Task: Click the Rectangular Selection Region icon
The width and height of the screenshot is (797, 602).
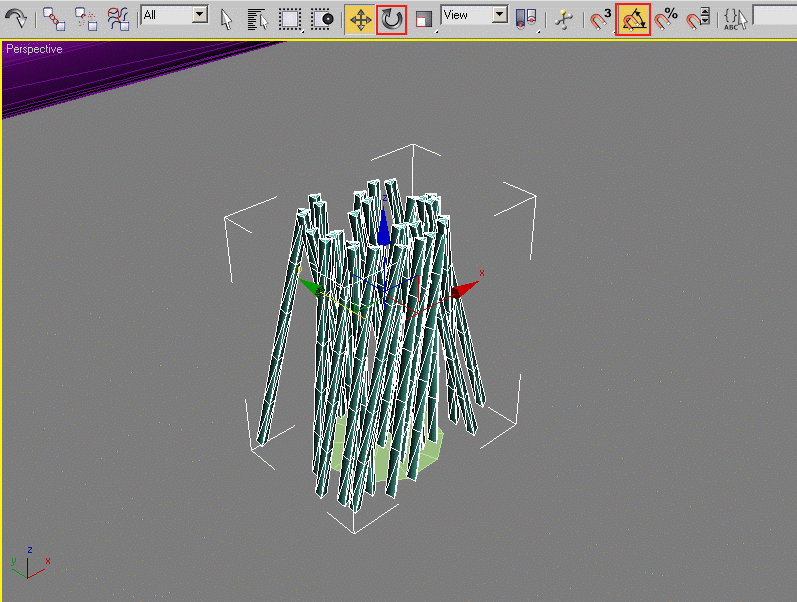Action: tap(290, 19)
